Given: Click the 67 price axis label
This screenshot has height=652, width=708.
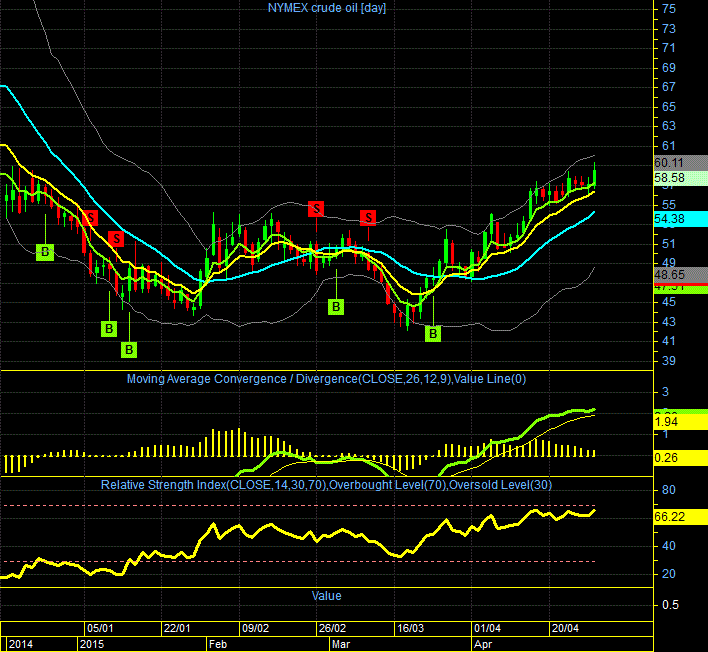Looking at the screenshot, I should (669, 87).
